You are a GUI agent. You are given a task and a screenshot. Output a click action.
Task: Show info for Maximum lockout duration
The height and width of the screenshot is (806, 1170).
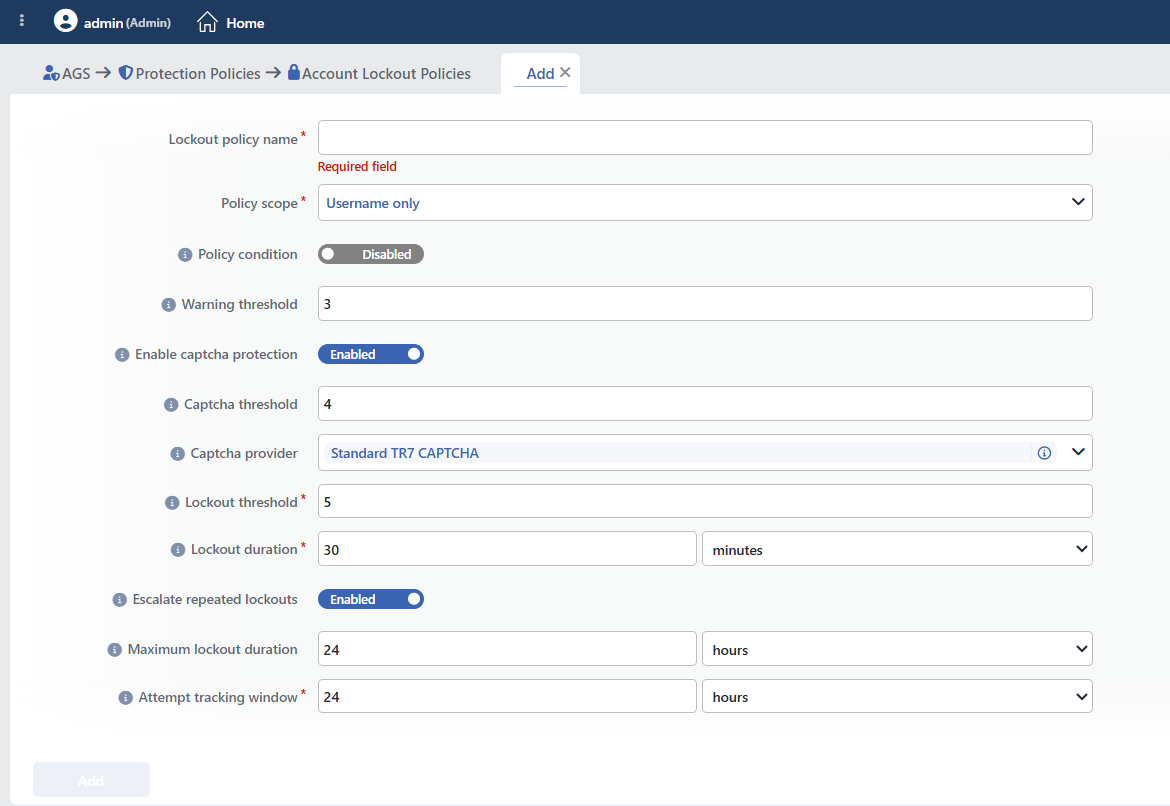[x=115, y=650]
